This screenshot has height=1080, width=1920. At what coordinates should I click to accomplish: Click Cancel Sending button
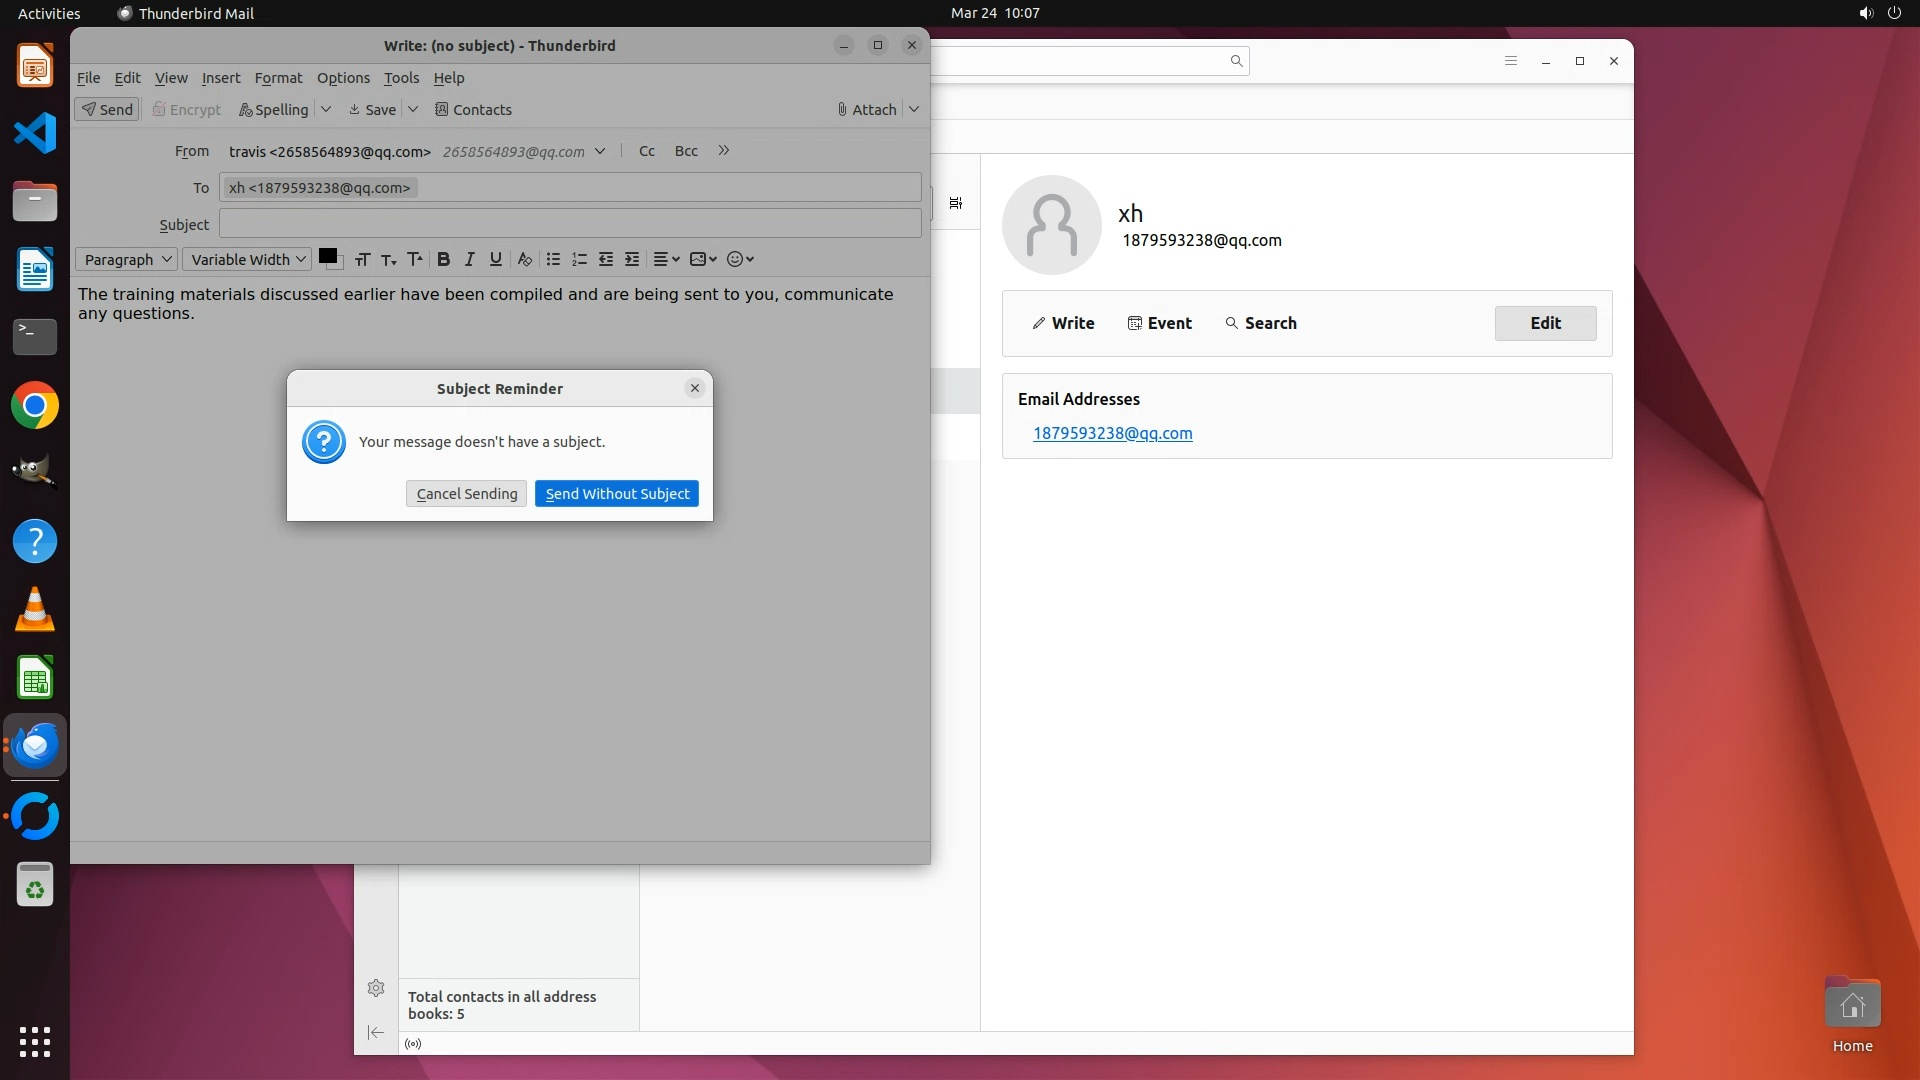pos(466,494)
